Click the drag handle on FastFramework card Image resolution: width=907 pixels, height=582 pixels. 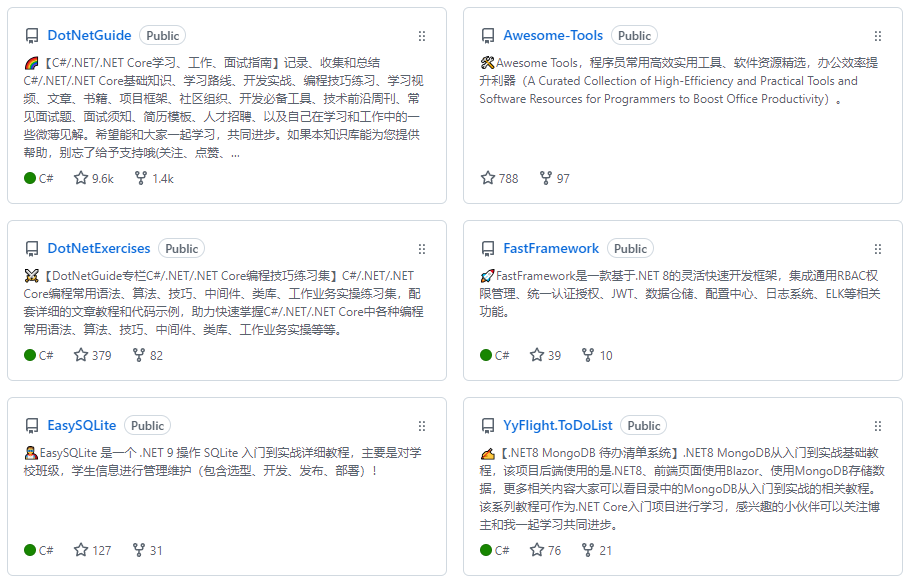point(877,249)
